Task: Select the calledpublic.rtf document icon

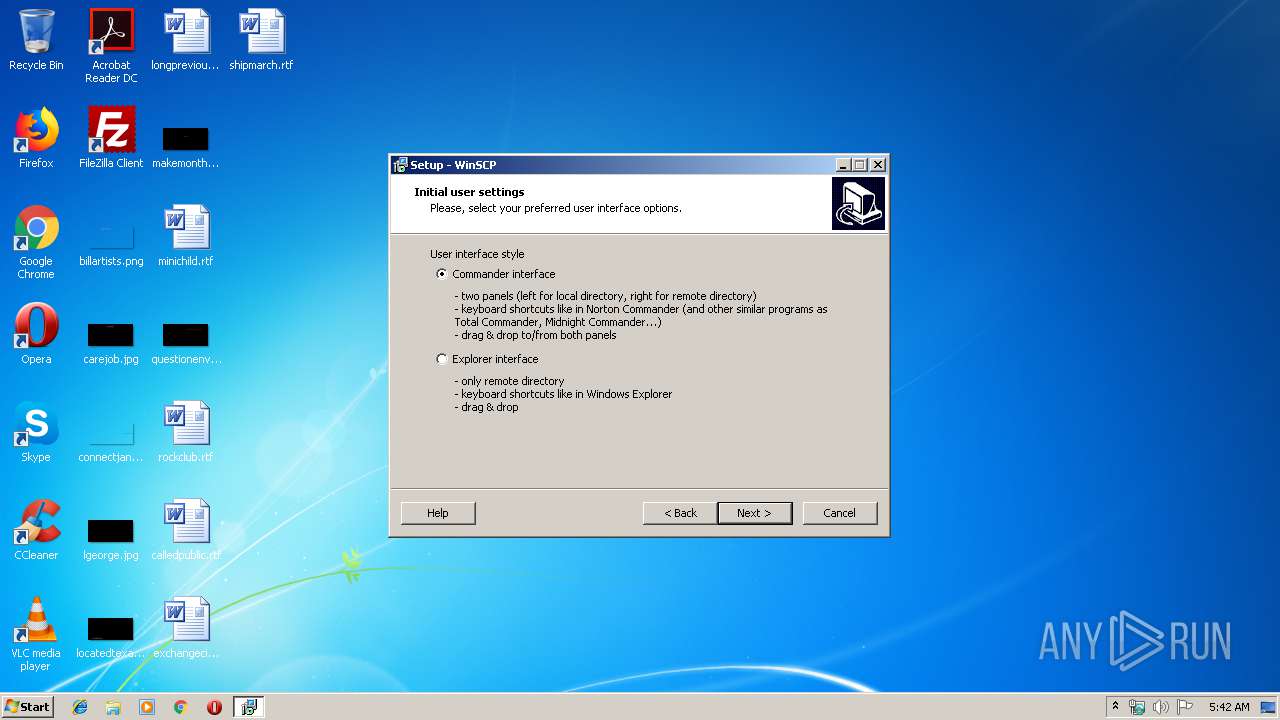Action: coord(186,530)
